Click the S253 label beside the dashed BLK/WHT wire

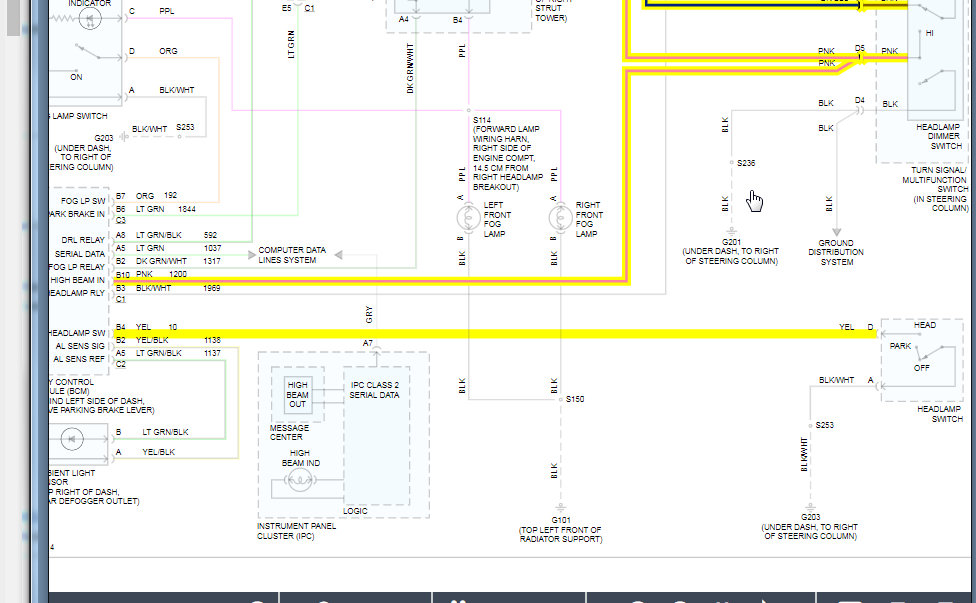pyautogui.click(x=185, y=127)
